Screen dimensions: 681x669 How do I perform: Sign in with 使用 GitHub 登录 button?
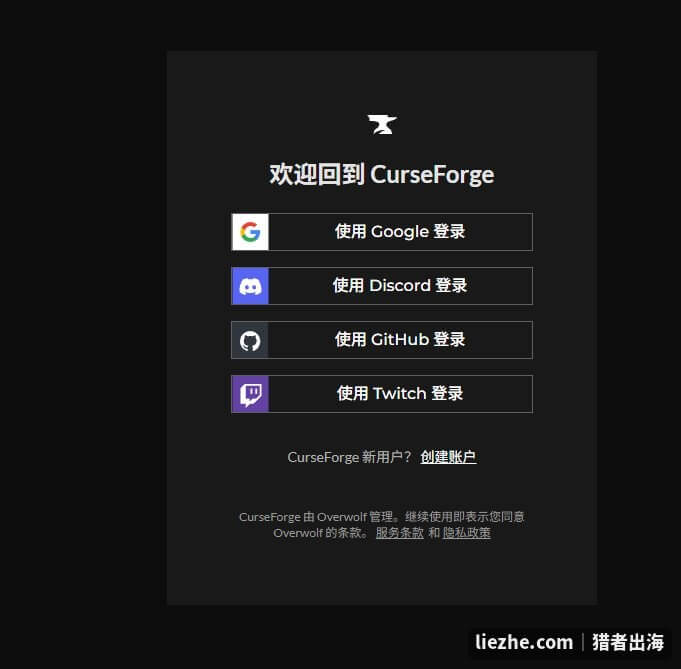pyautogui.click(x=382, y=340)
